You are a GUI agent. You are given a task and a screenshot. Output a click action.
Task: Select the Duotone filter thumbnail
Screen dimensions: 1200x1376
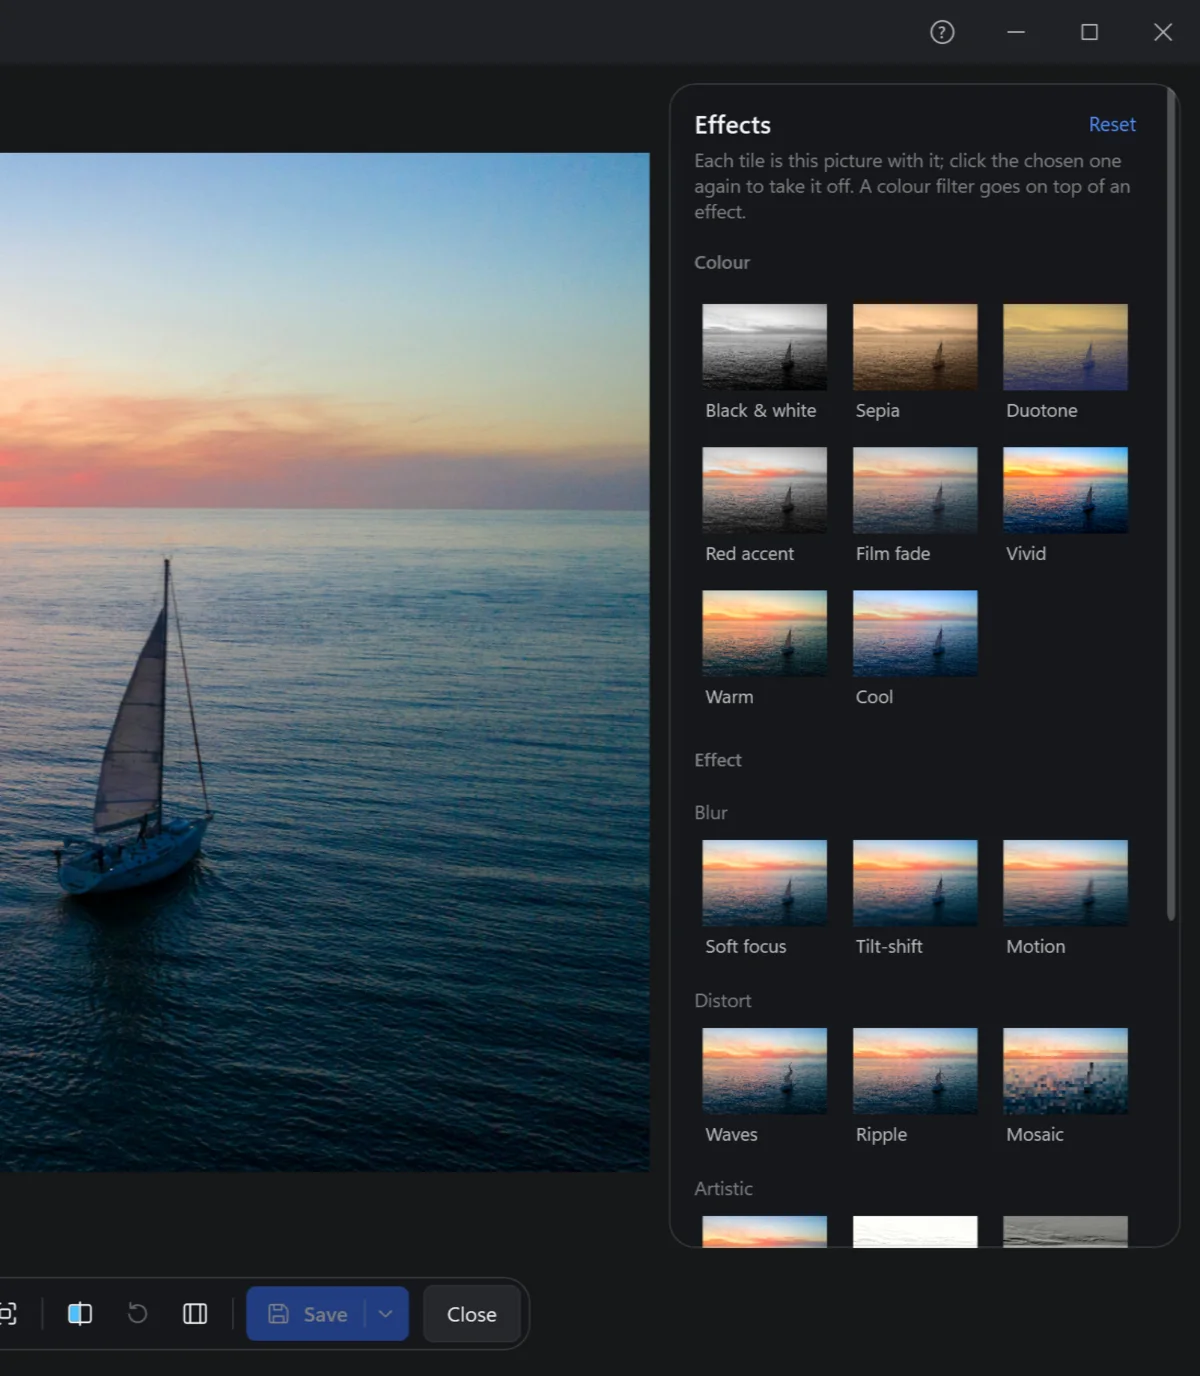point(1065,346)
